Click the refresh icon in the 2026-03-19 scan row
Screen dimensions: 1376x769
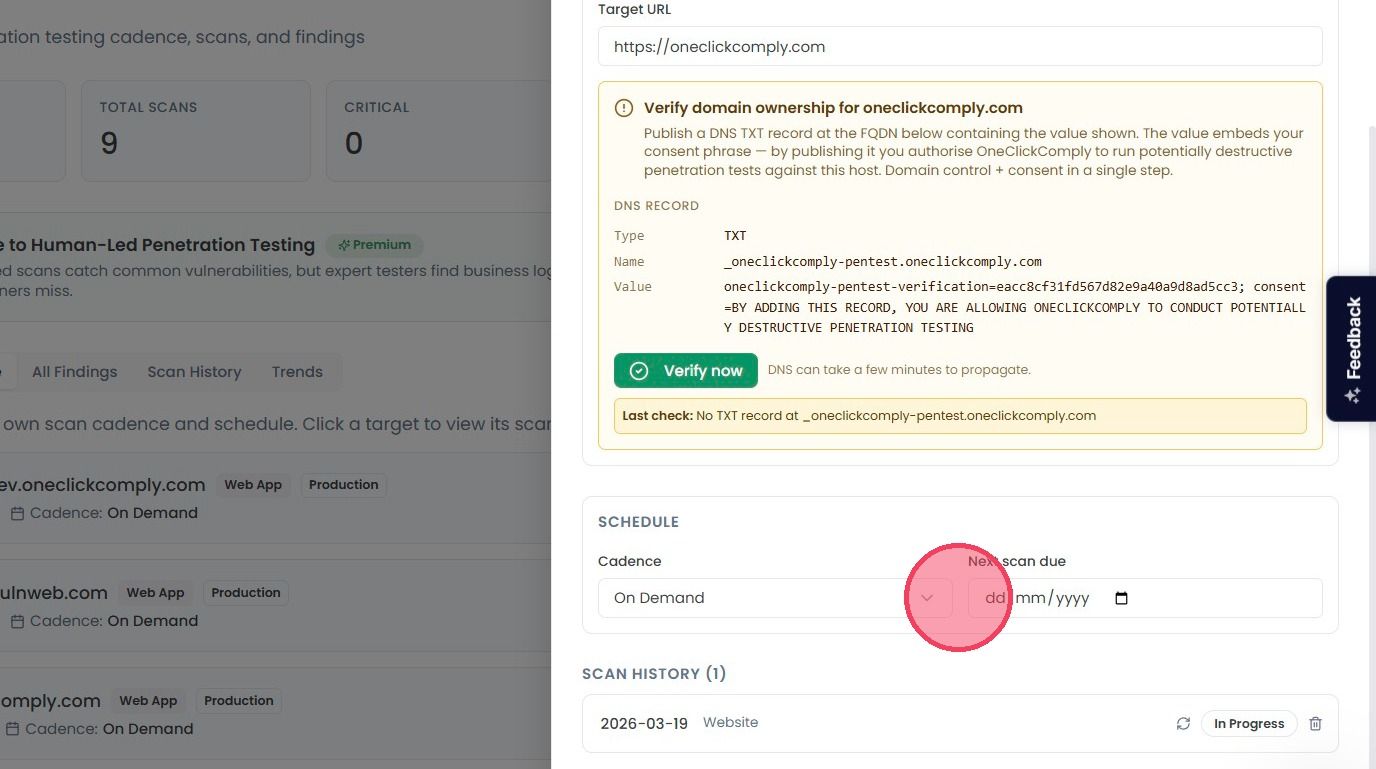[1183, 723]
